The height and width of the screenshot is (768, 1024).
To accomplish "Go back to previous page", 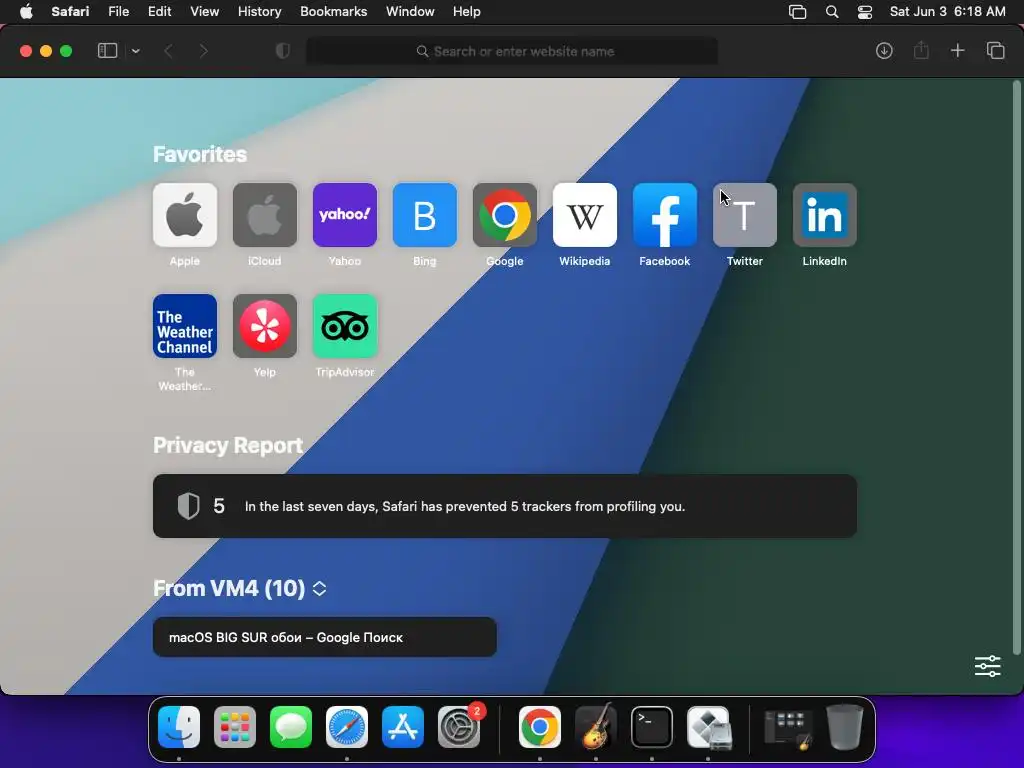I will 168,51.
